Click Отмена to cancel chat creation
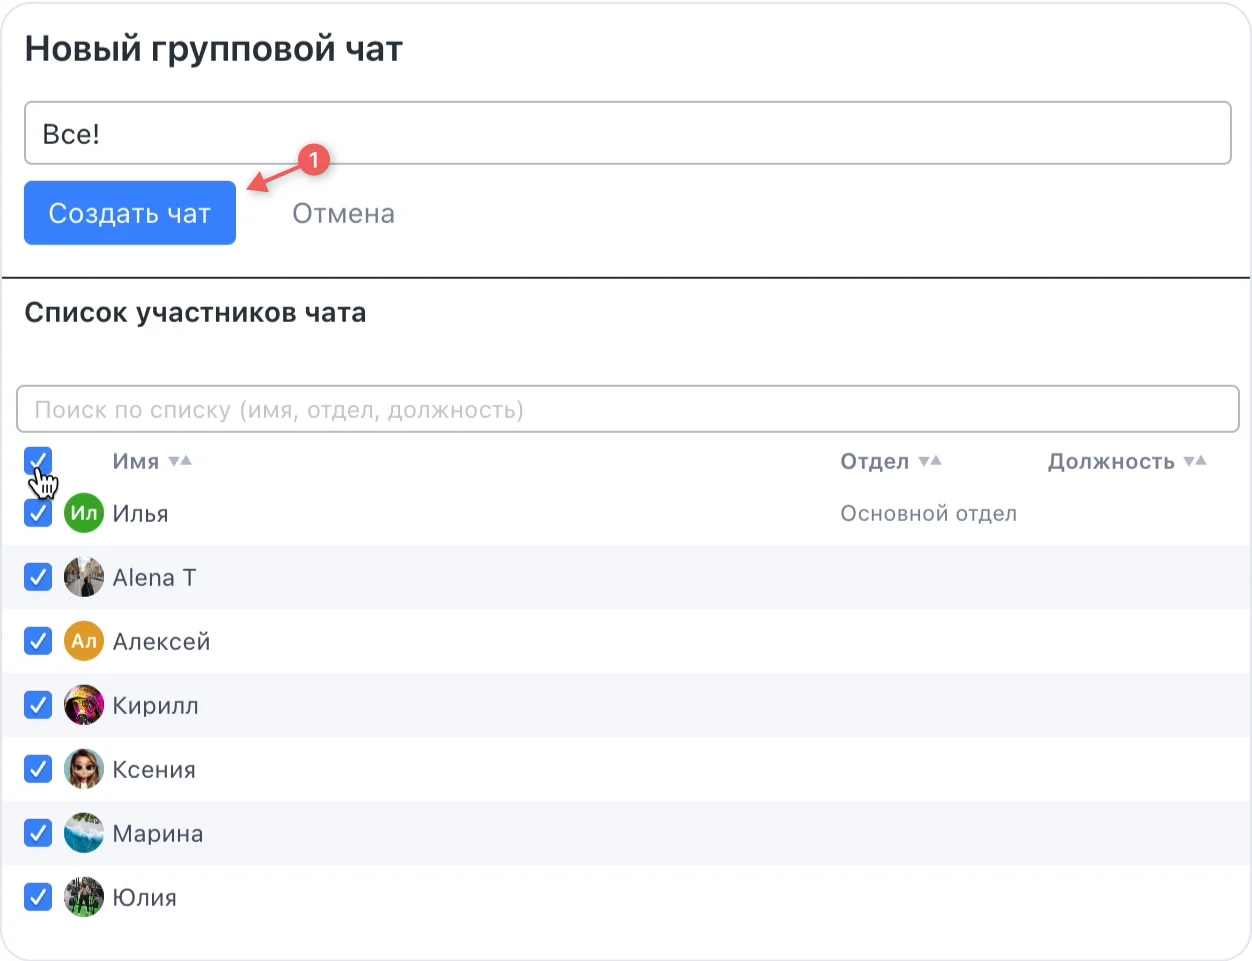 point(343,213)
